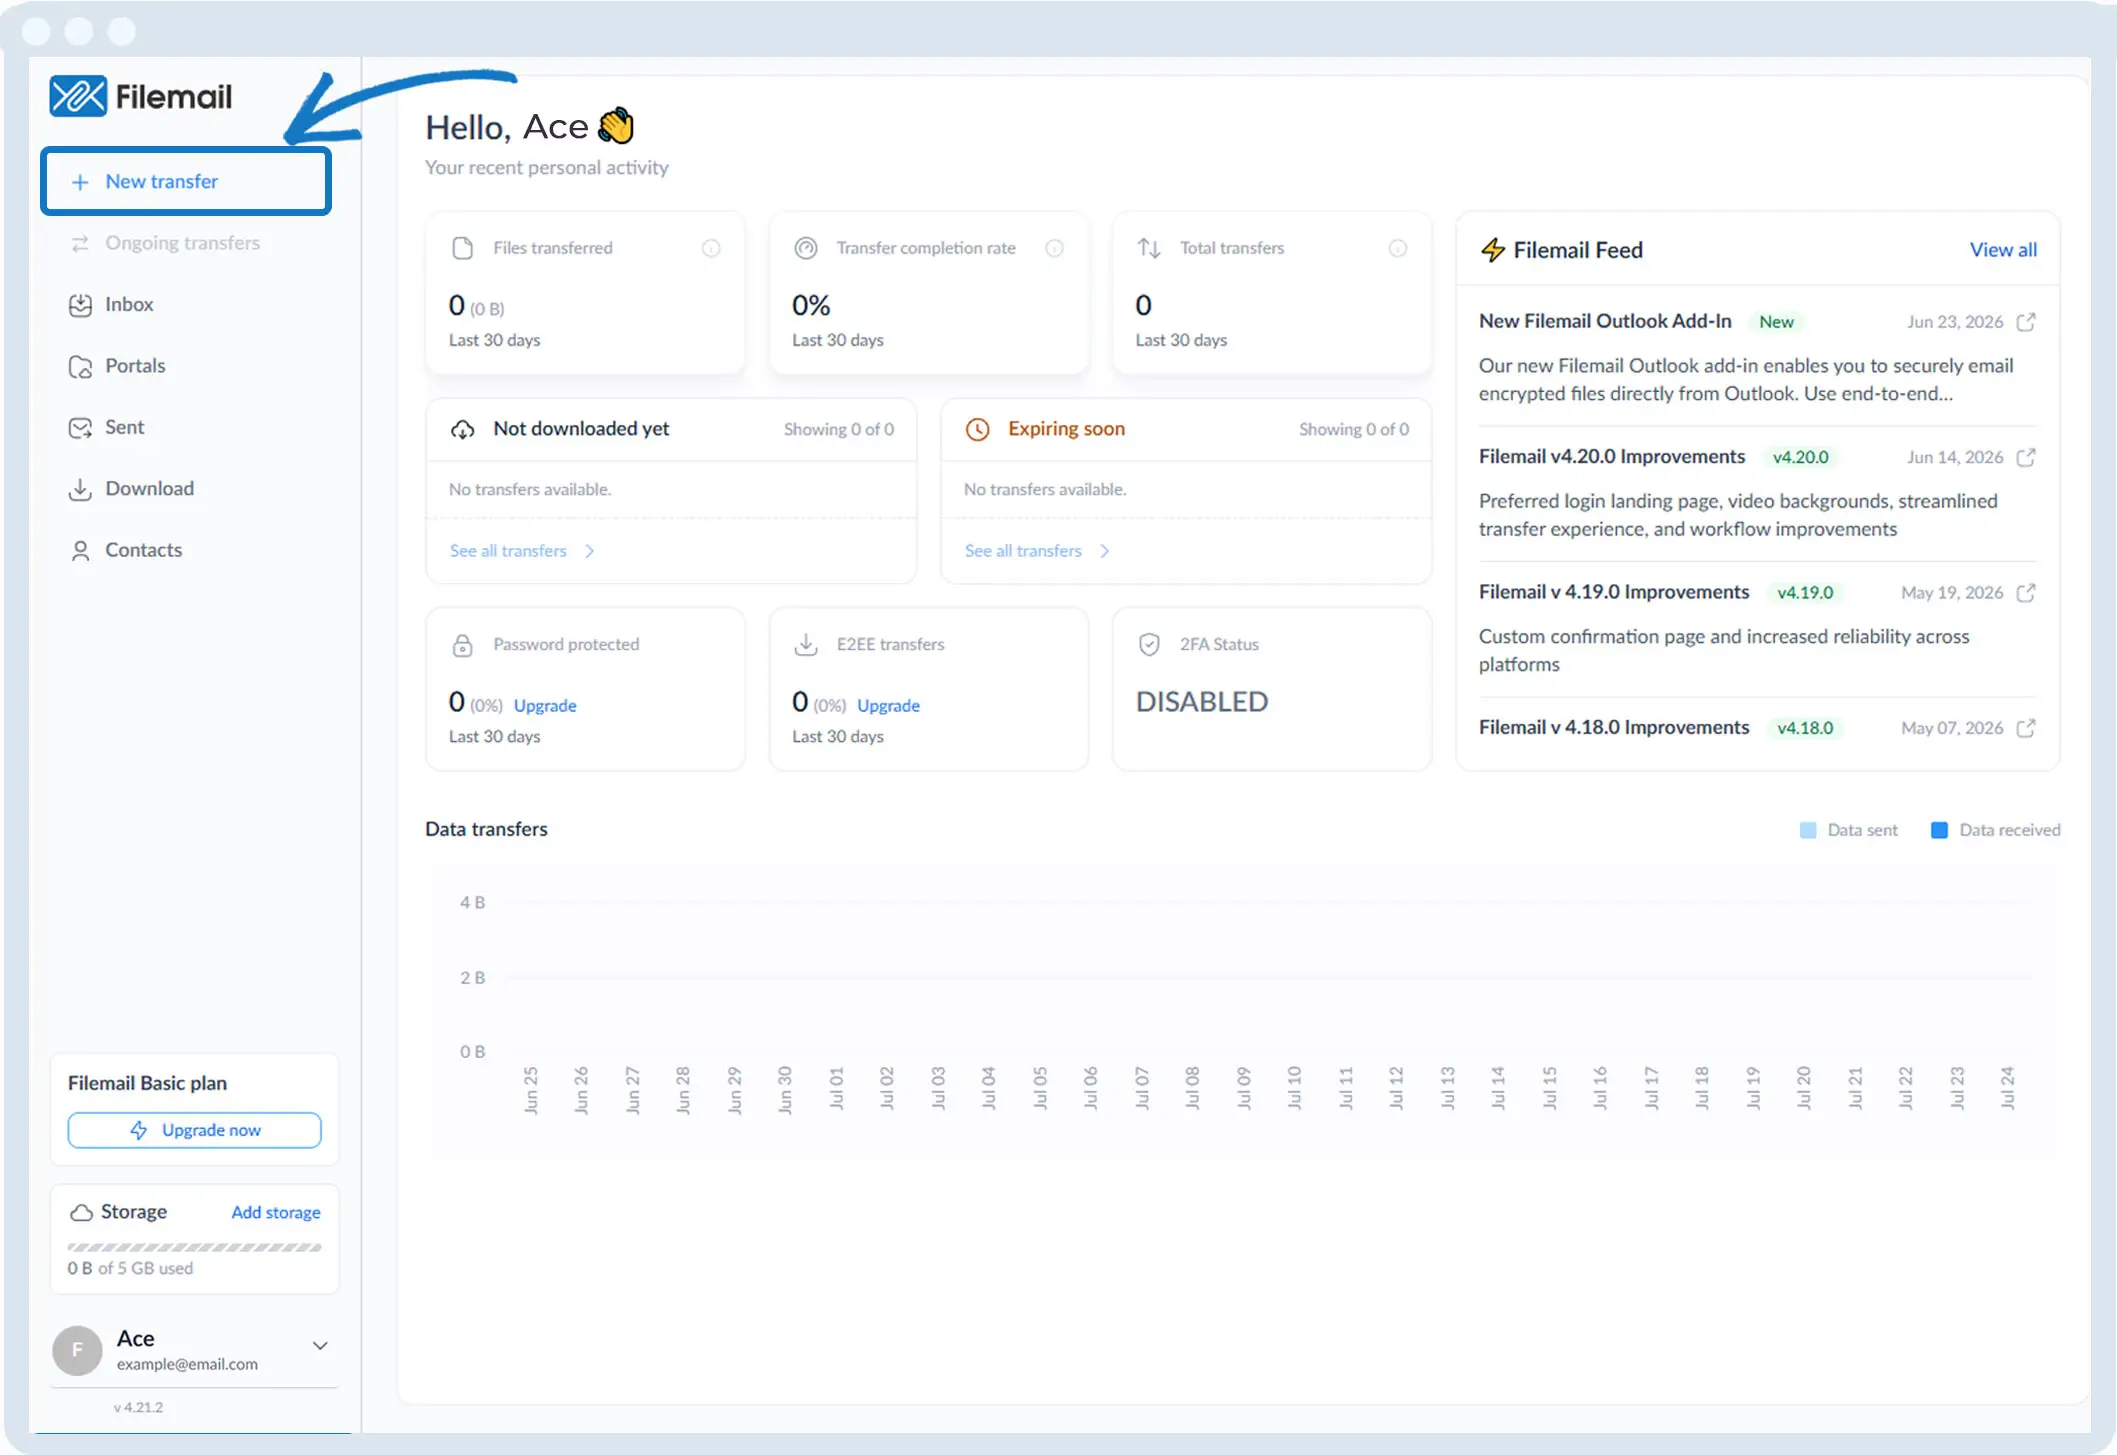Click the Filemail Basic plan label
This screenshot has height=1455, width=2117.
(x=147, y=1083)
